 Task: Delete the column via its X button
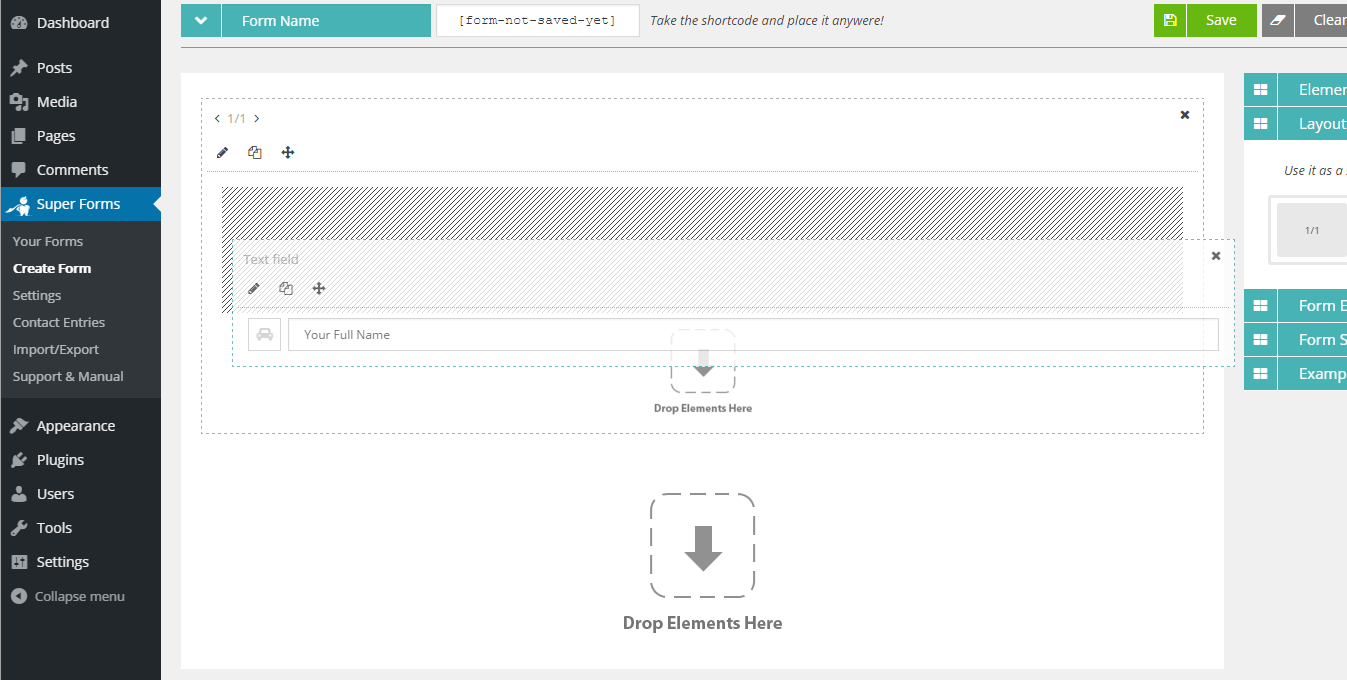pos(1184,114)
